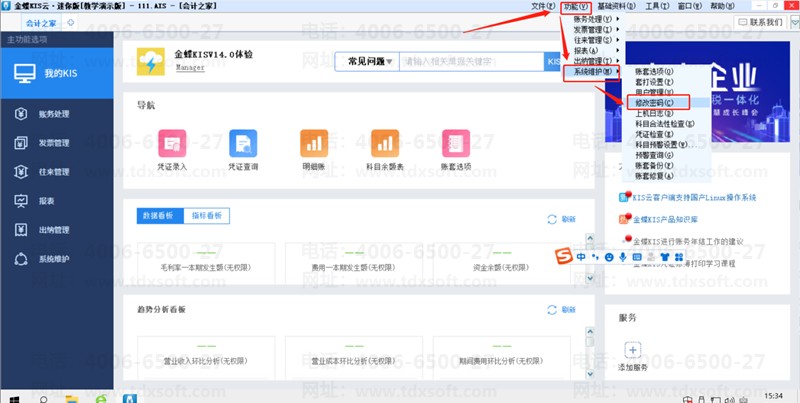Open the 账套选项 navigation icon
The width and height of the screenshot is (800, 403).
click(456, 143)
